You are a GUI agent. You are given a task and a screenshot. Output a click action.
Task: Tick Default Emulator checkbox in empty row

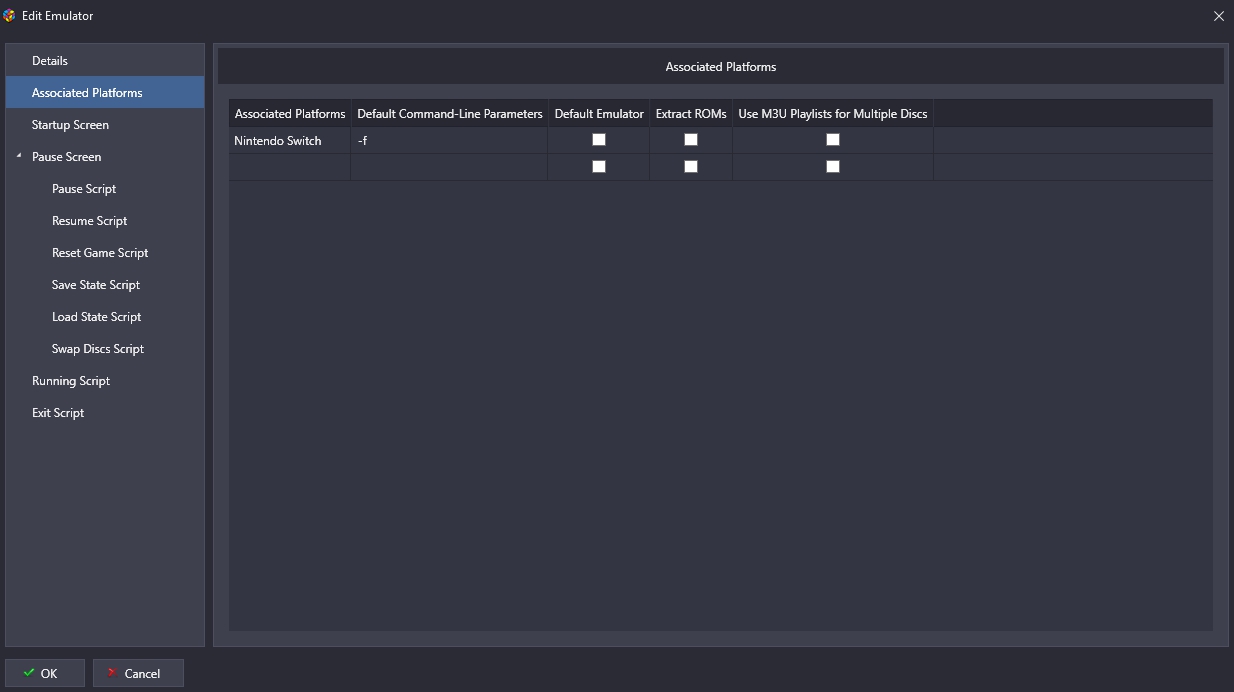click(599, 167)
